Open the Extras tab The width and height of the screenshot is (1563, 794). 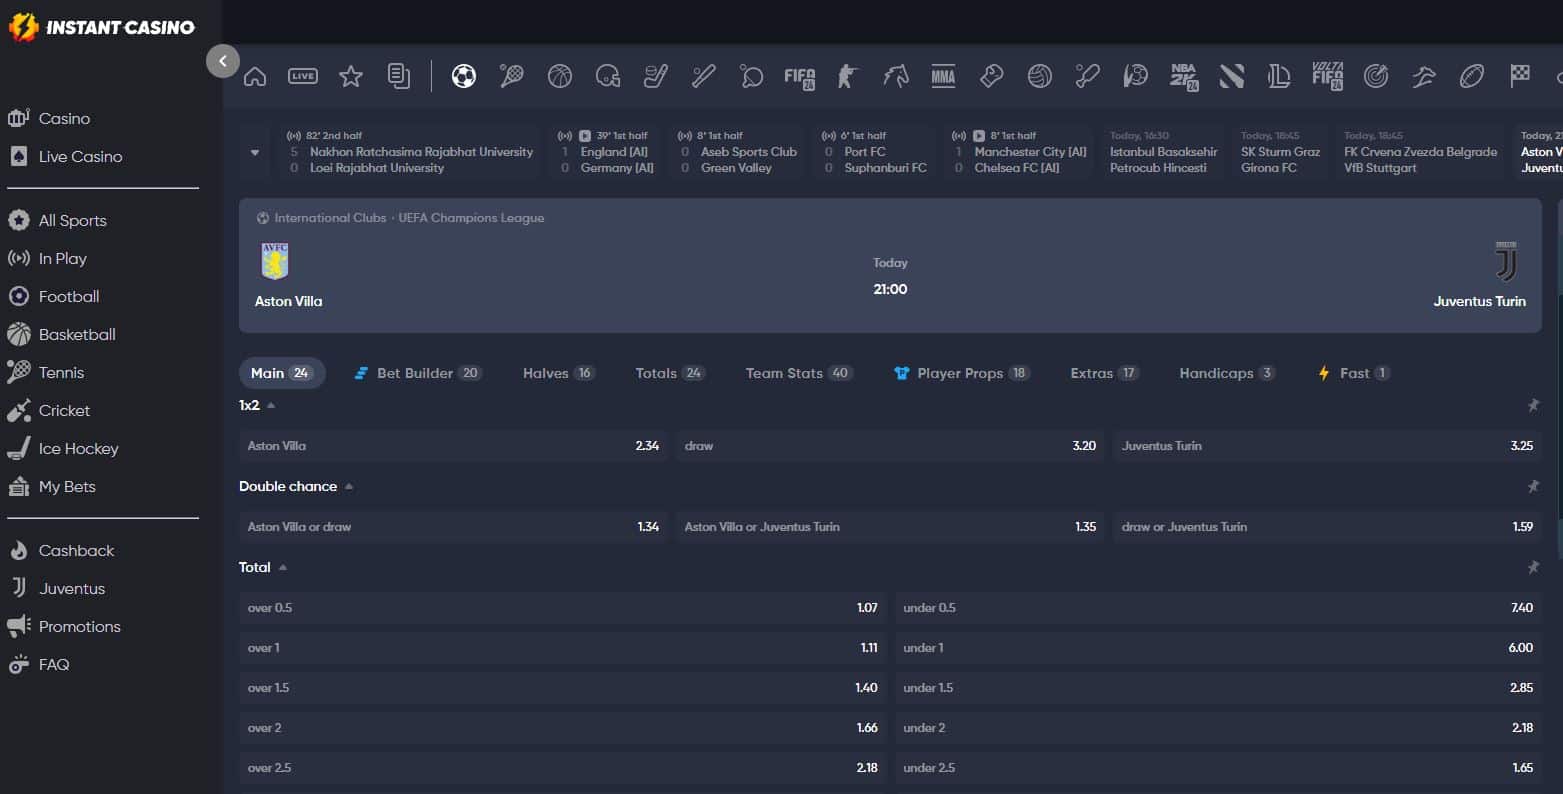pos(1105,373)
